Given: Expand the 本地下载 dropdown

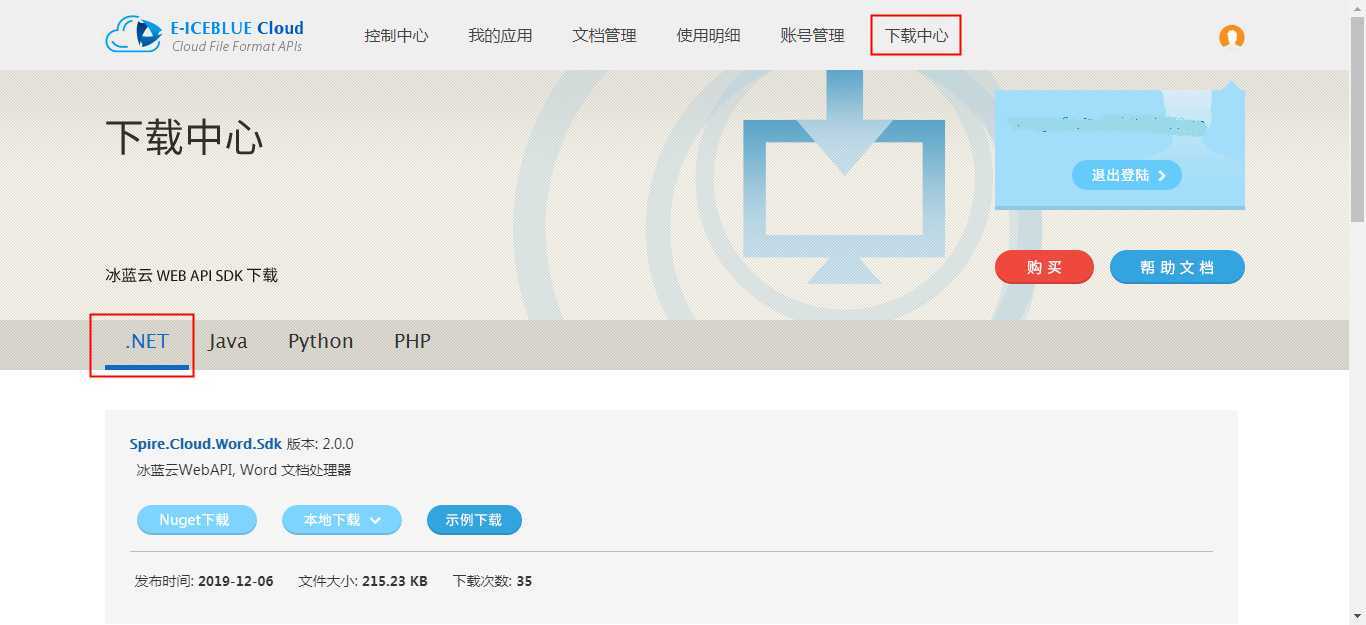Looking at the screenshot, I should [x=341, y=520].
